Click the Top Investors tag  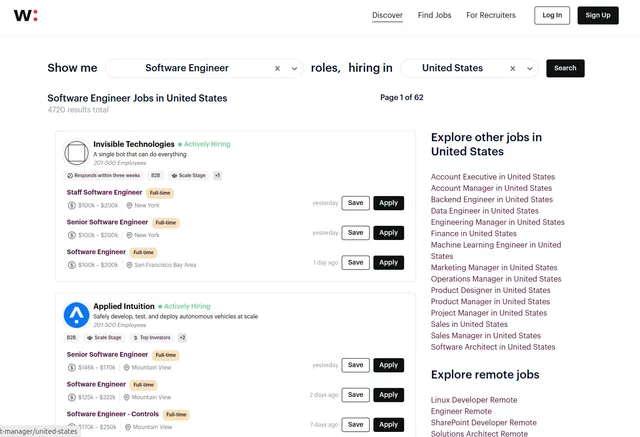point(152,337)
